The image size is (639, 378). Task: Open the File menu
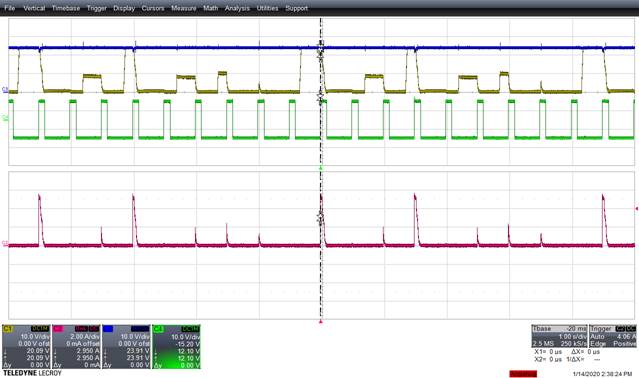point(9,8)
